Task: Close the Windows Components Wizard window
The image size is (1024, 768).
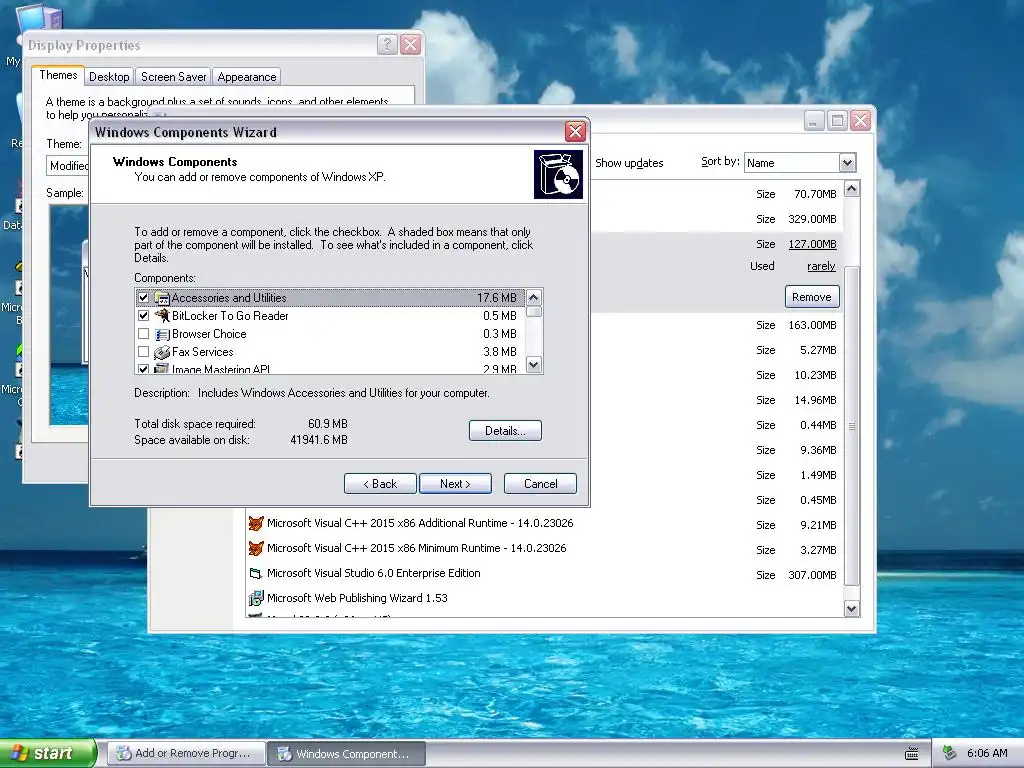Action: [575, 131]
